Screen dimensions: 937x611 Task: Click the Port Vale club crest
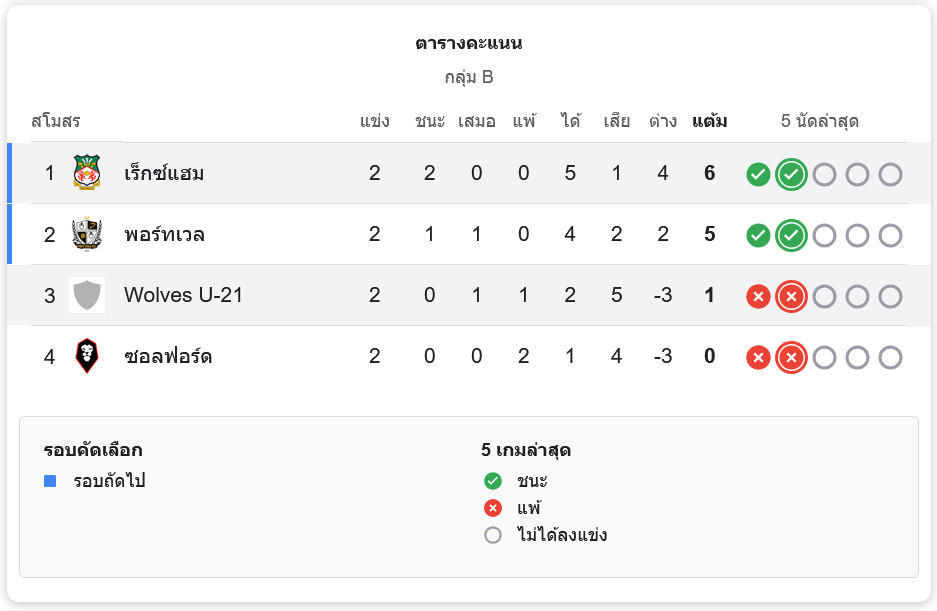(x=87, y=234)
